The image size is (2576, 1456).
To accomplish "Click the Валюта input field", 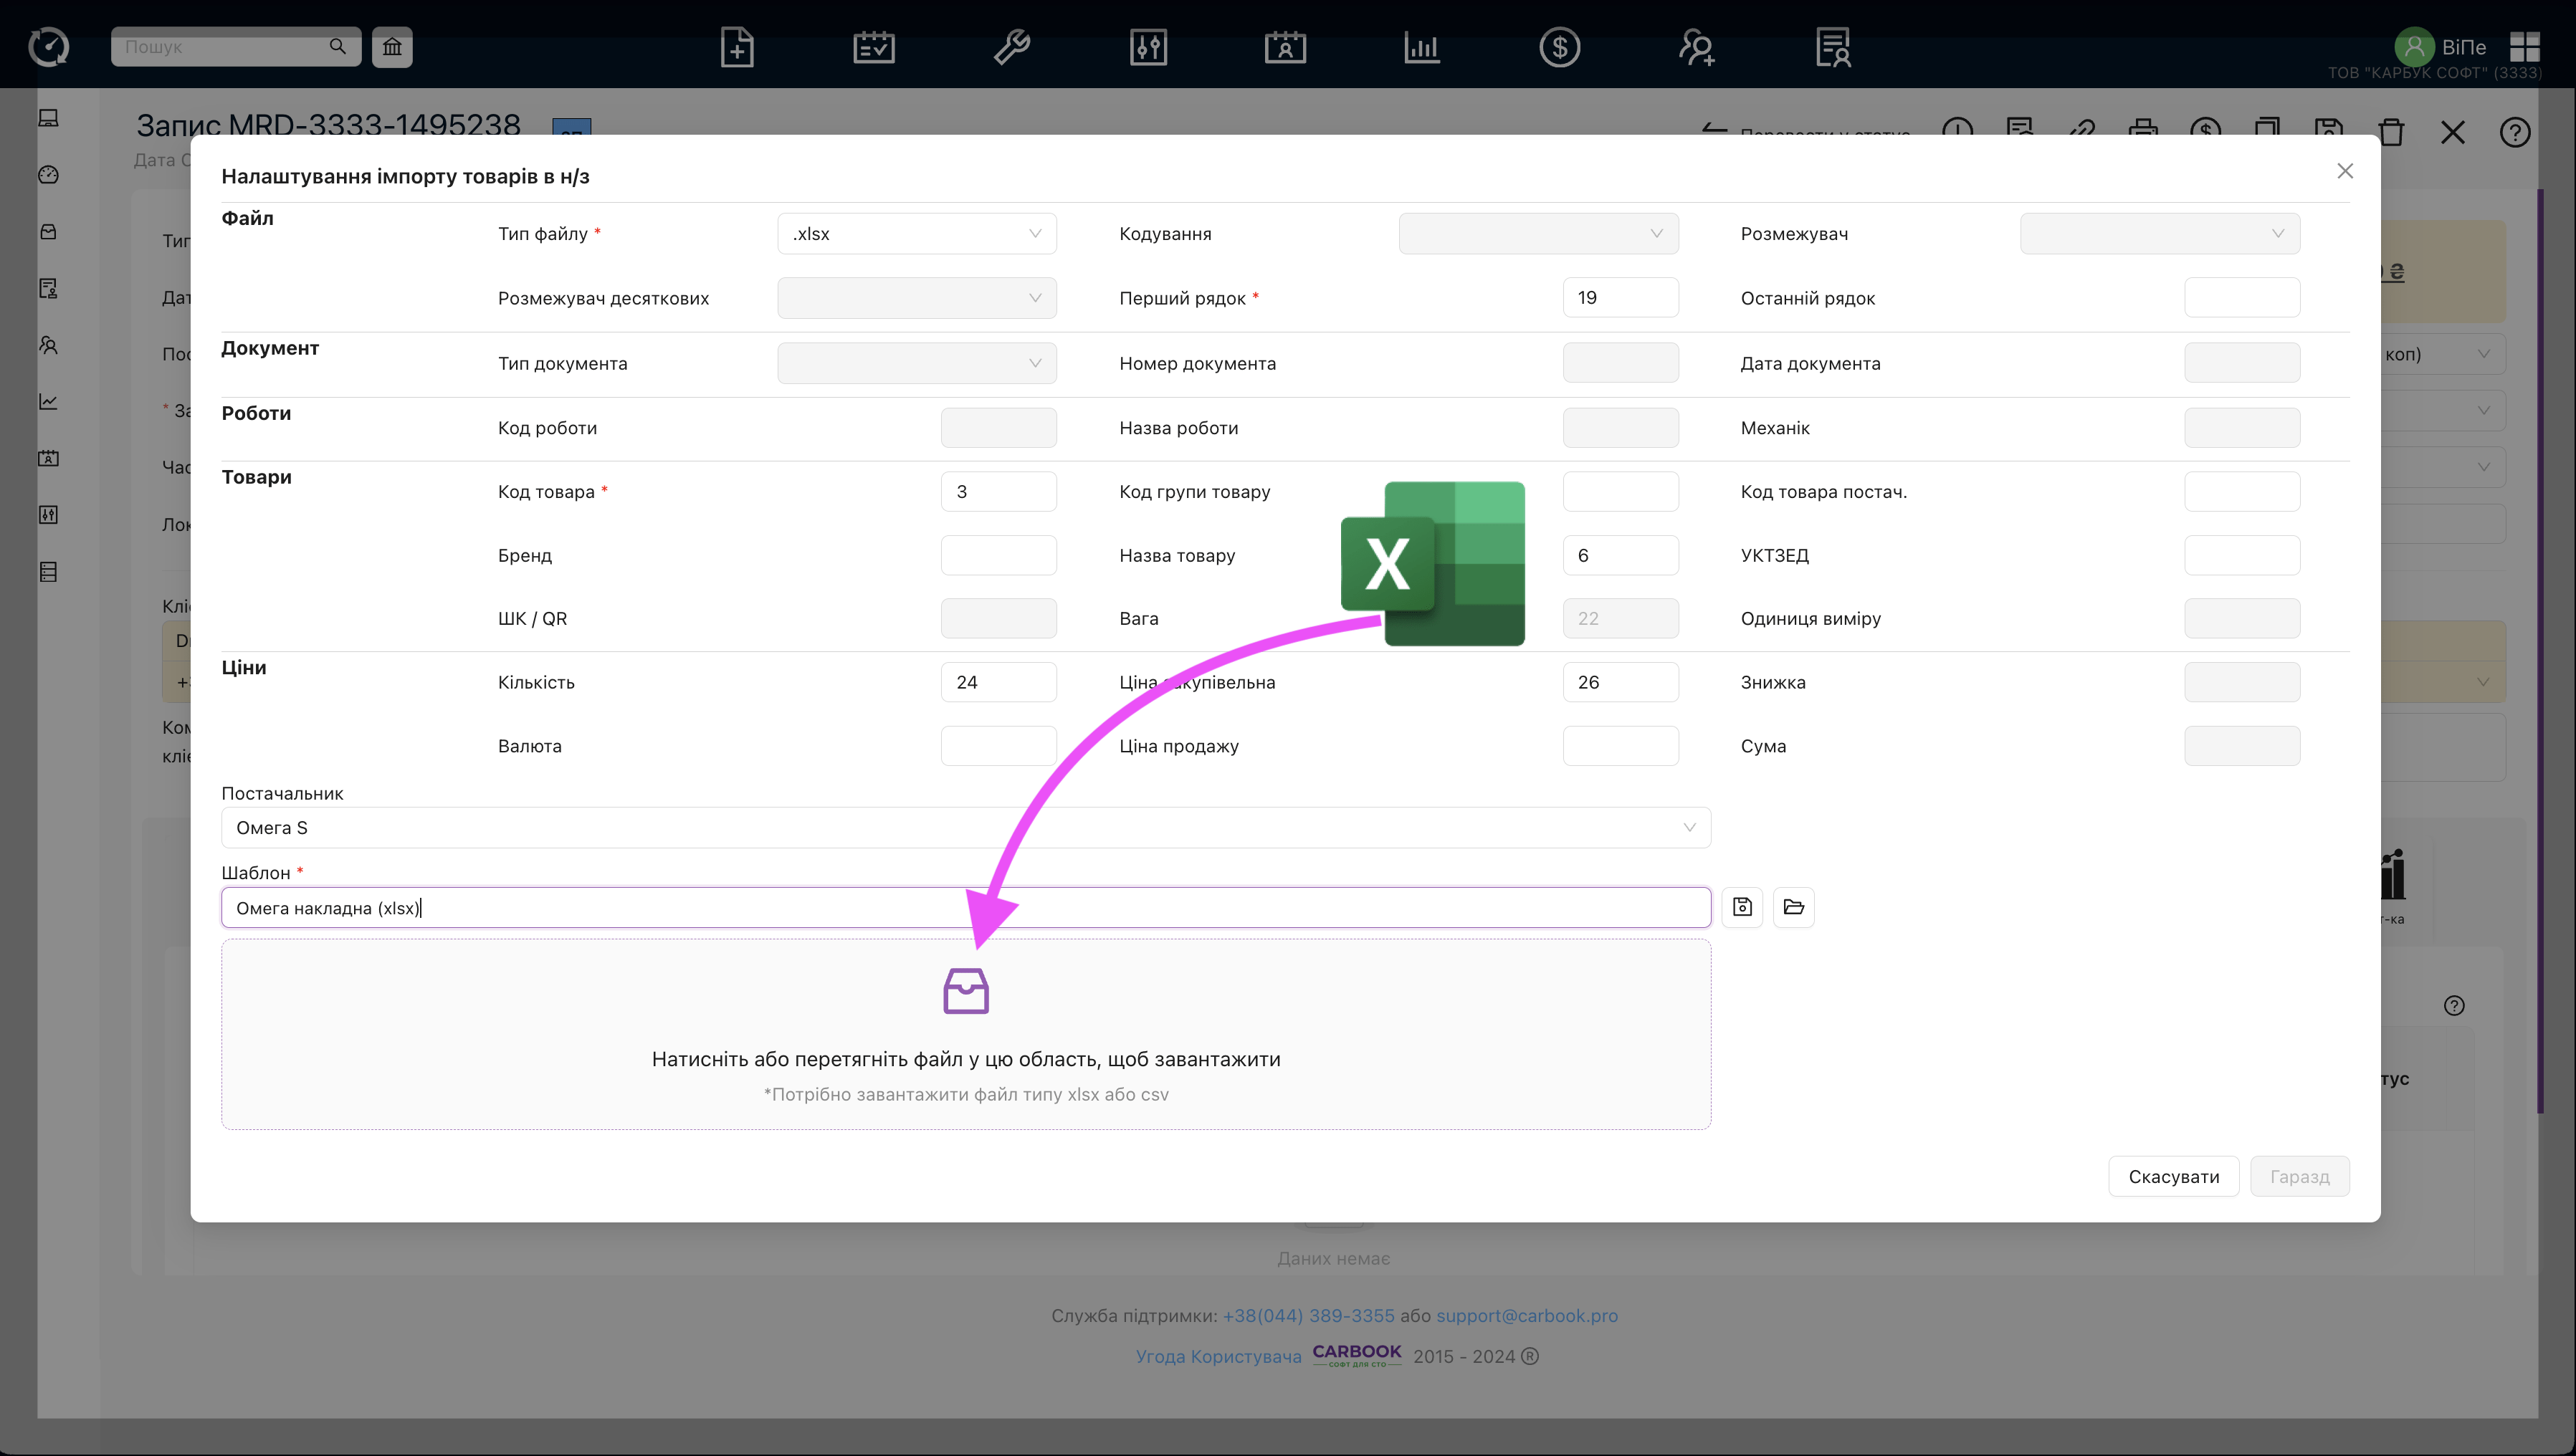I will pos(998,745).
